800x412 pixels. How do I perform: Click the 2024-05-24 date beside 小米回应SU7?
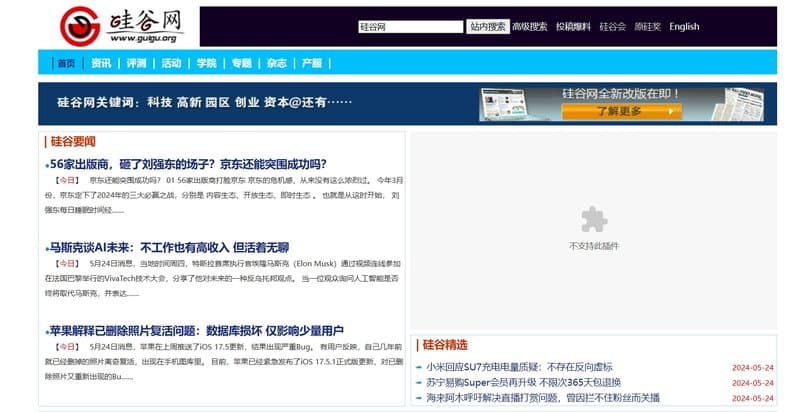753,368
